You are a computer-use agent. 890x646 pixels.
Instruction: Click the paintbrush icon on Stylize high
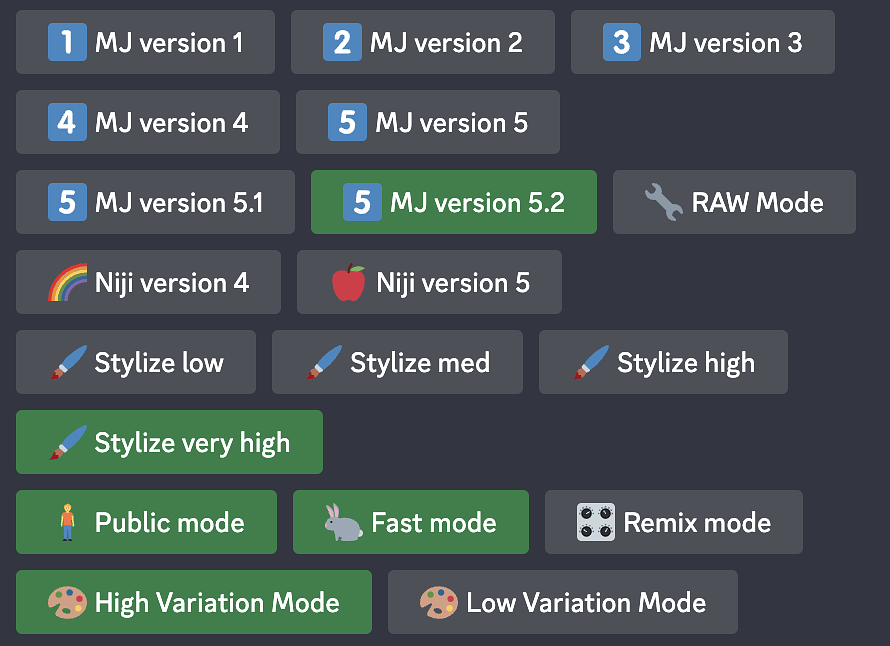click(590, 363)
